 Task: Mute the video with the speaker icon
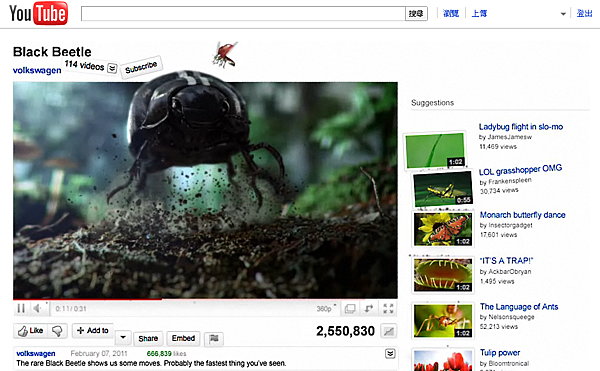click(37, 308)
